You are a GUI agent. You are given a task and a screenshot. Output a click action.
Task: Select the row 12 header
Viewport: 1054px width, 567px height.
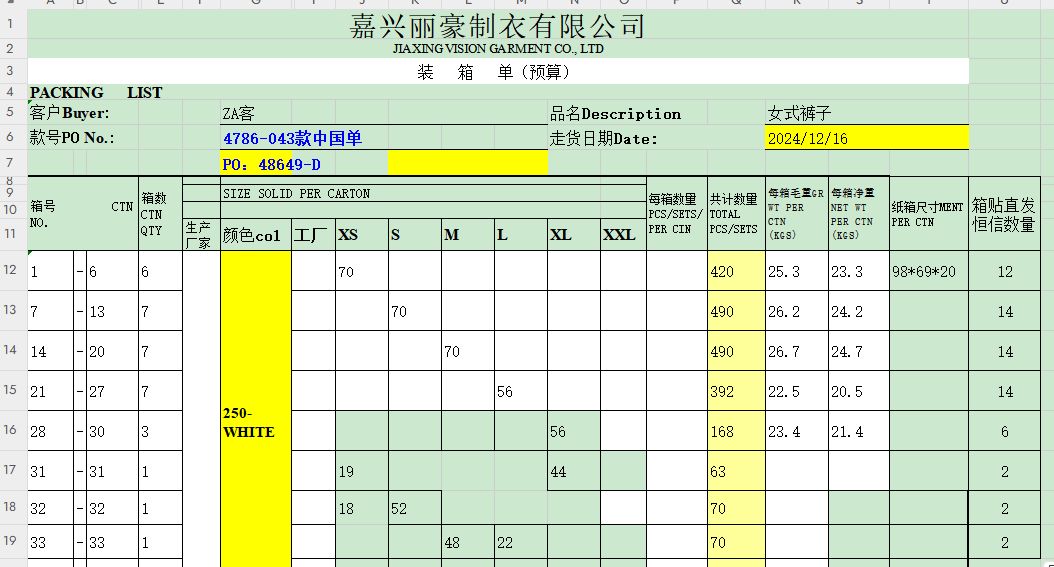10,270
